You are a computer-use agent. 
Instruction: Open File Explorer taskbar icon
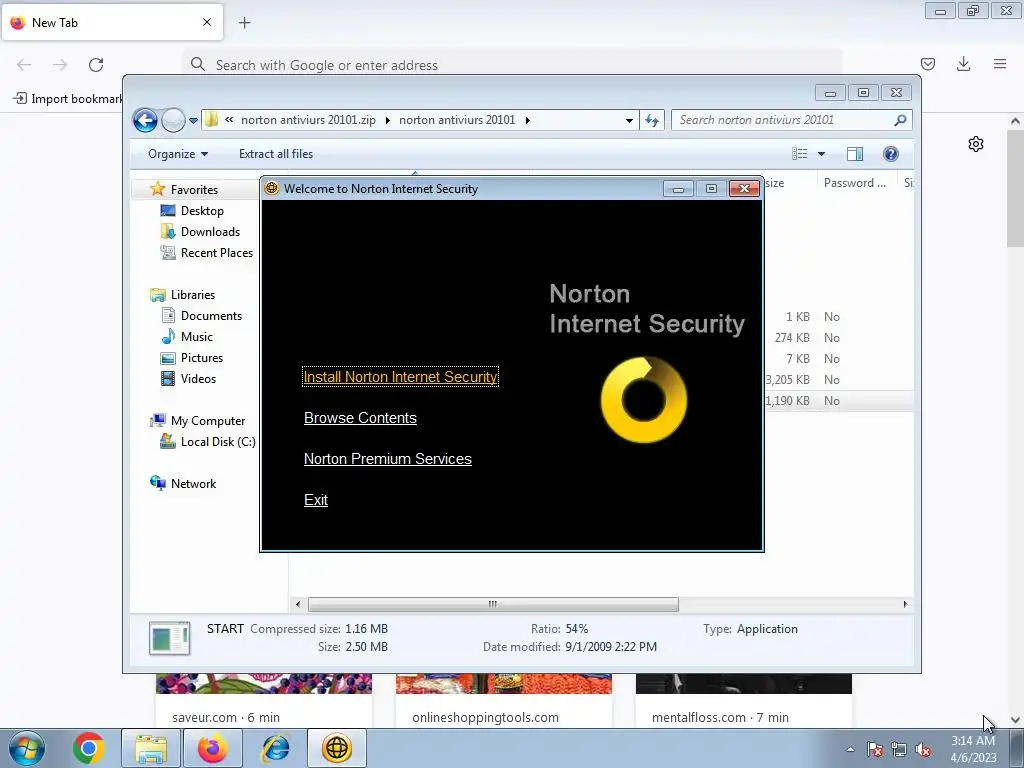click(151, 748)
